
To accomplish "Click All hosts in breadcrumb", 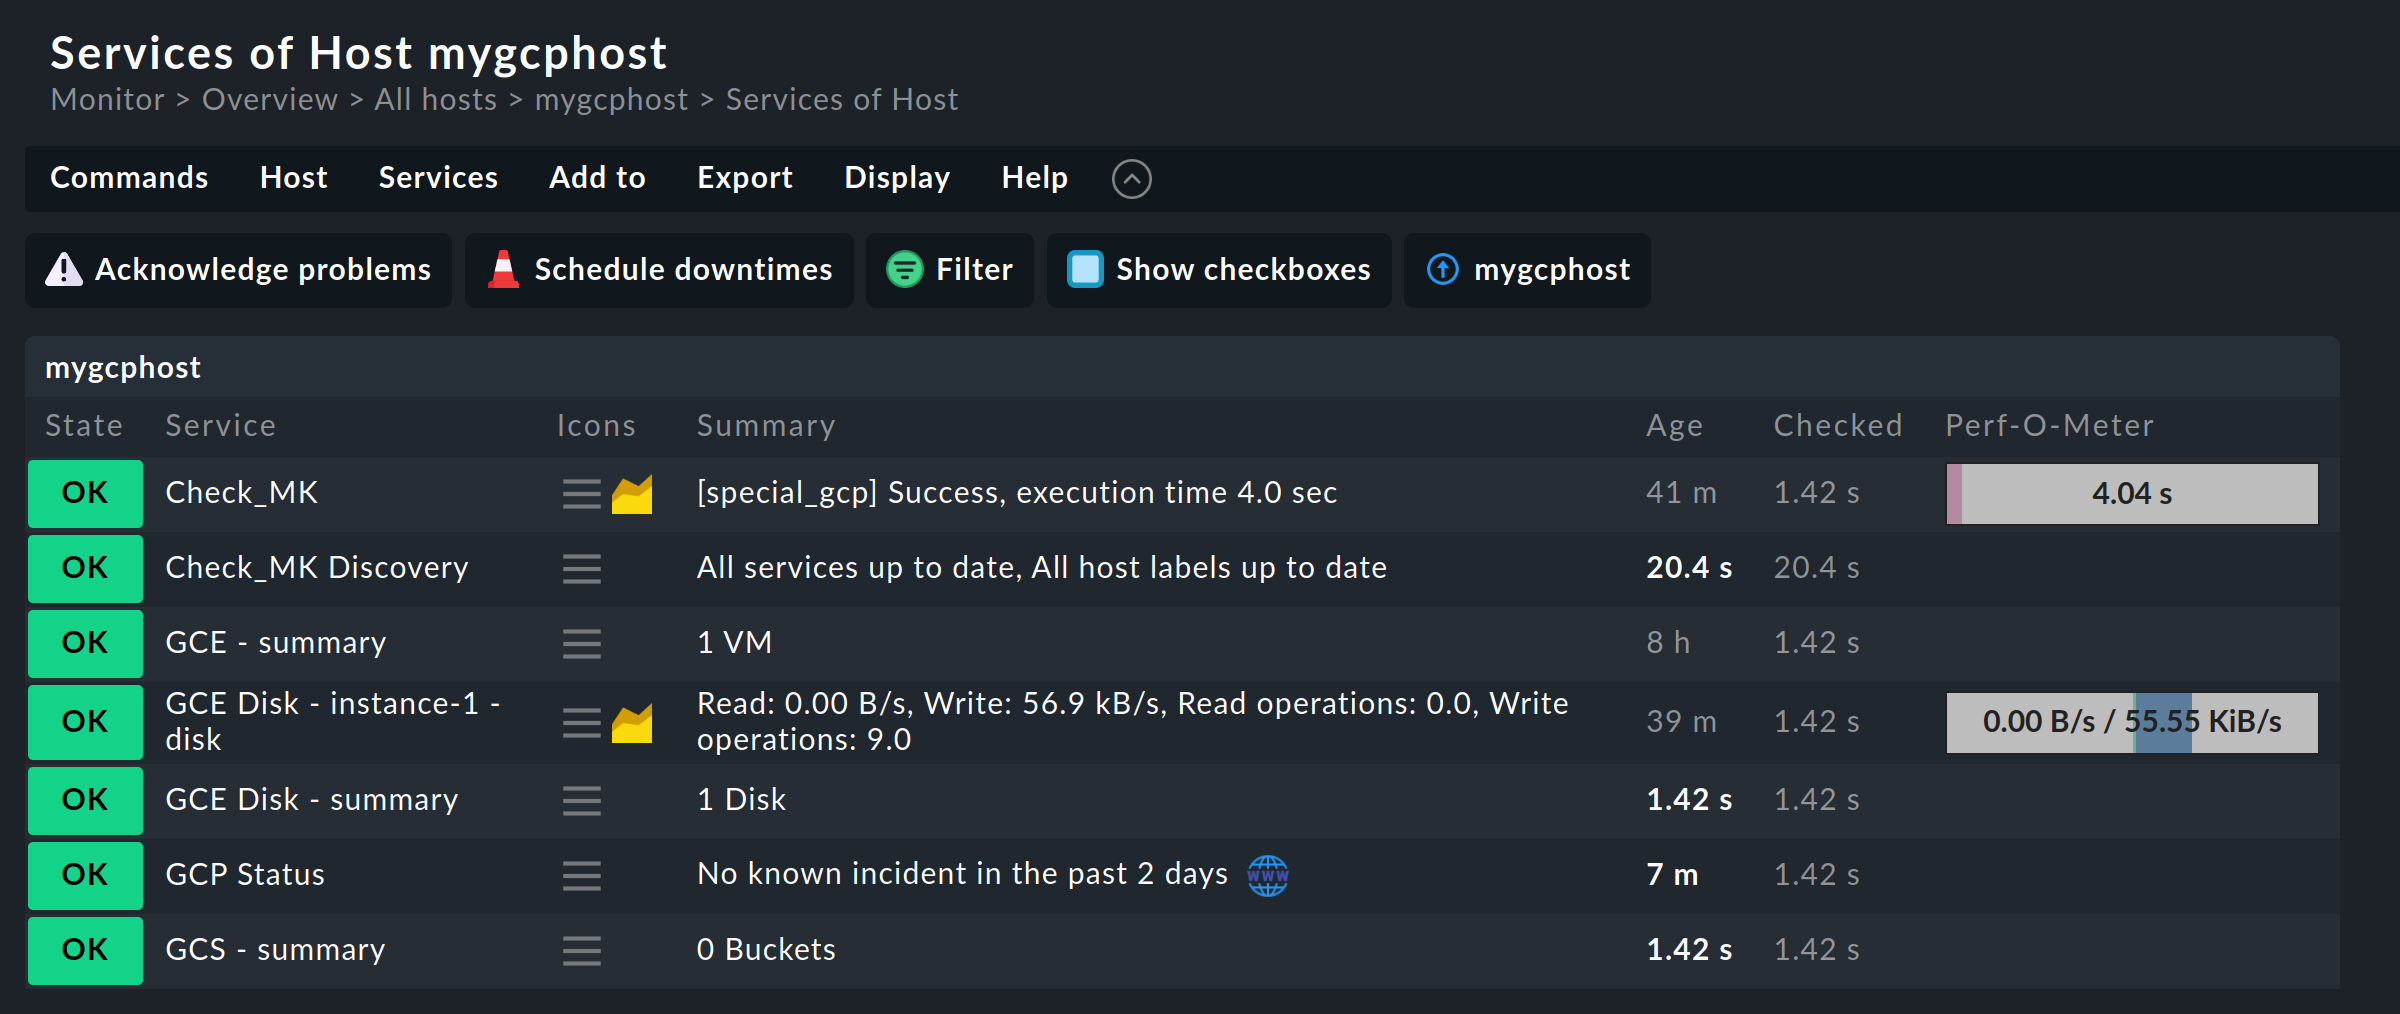I will [x=435, y=100].
